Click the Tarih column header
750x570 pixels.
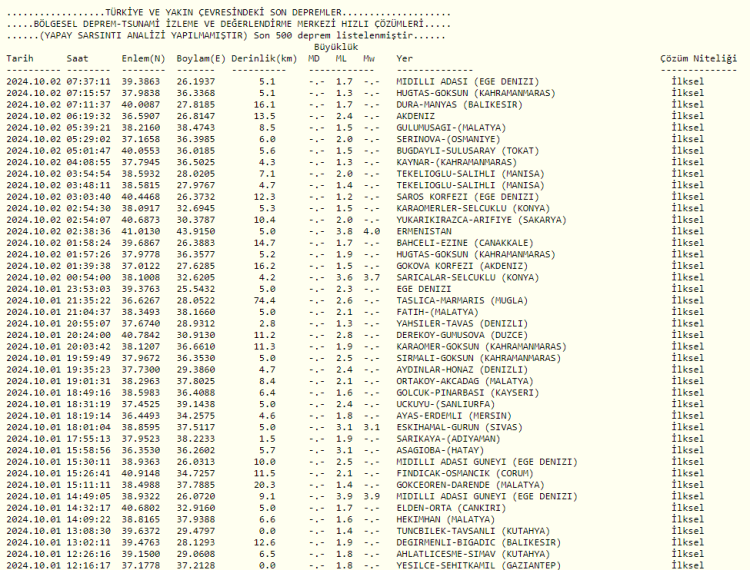pyautogui.click(x=20, y=59)
